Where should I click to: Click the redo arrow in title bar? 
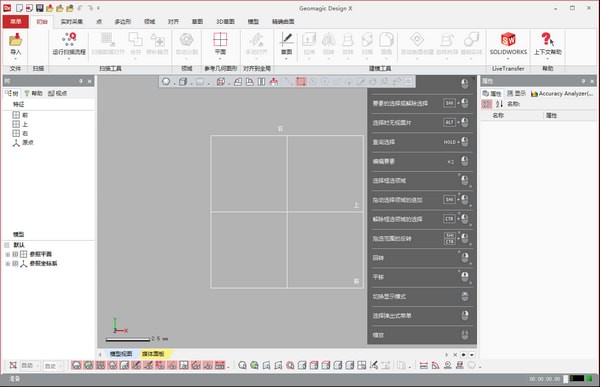(x=90, y=8)
